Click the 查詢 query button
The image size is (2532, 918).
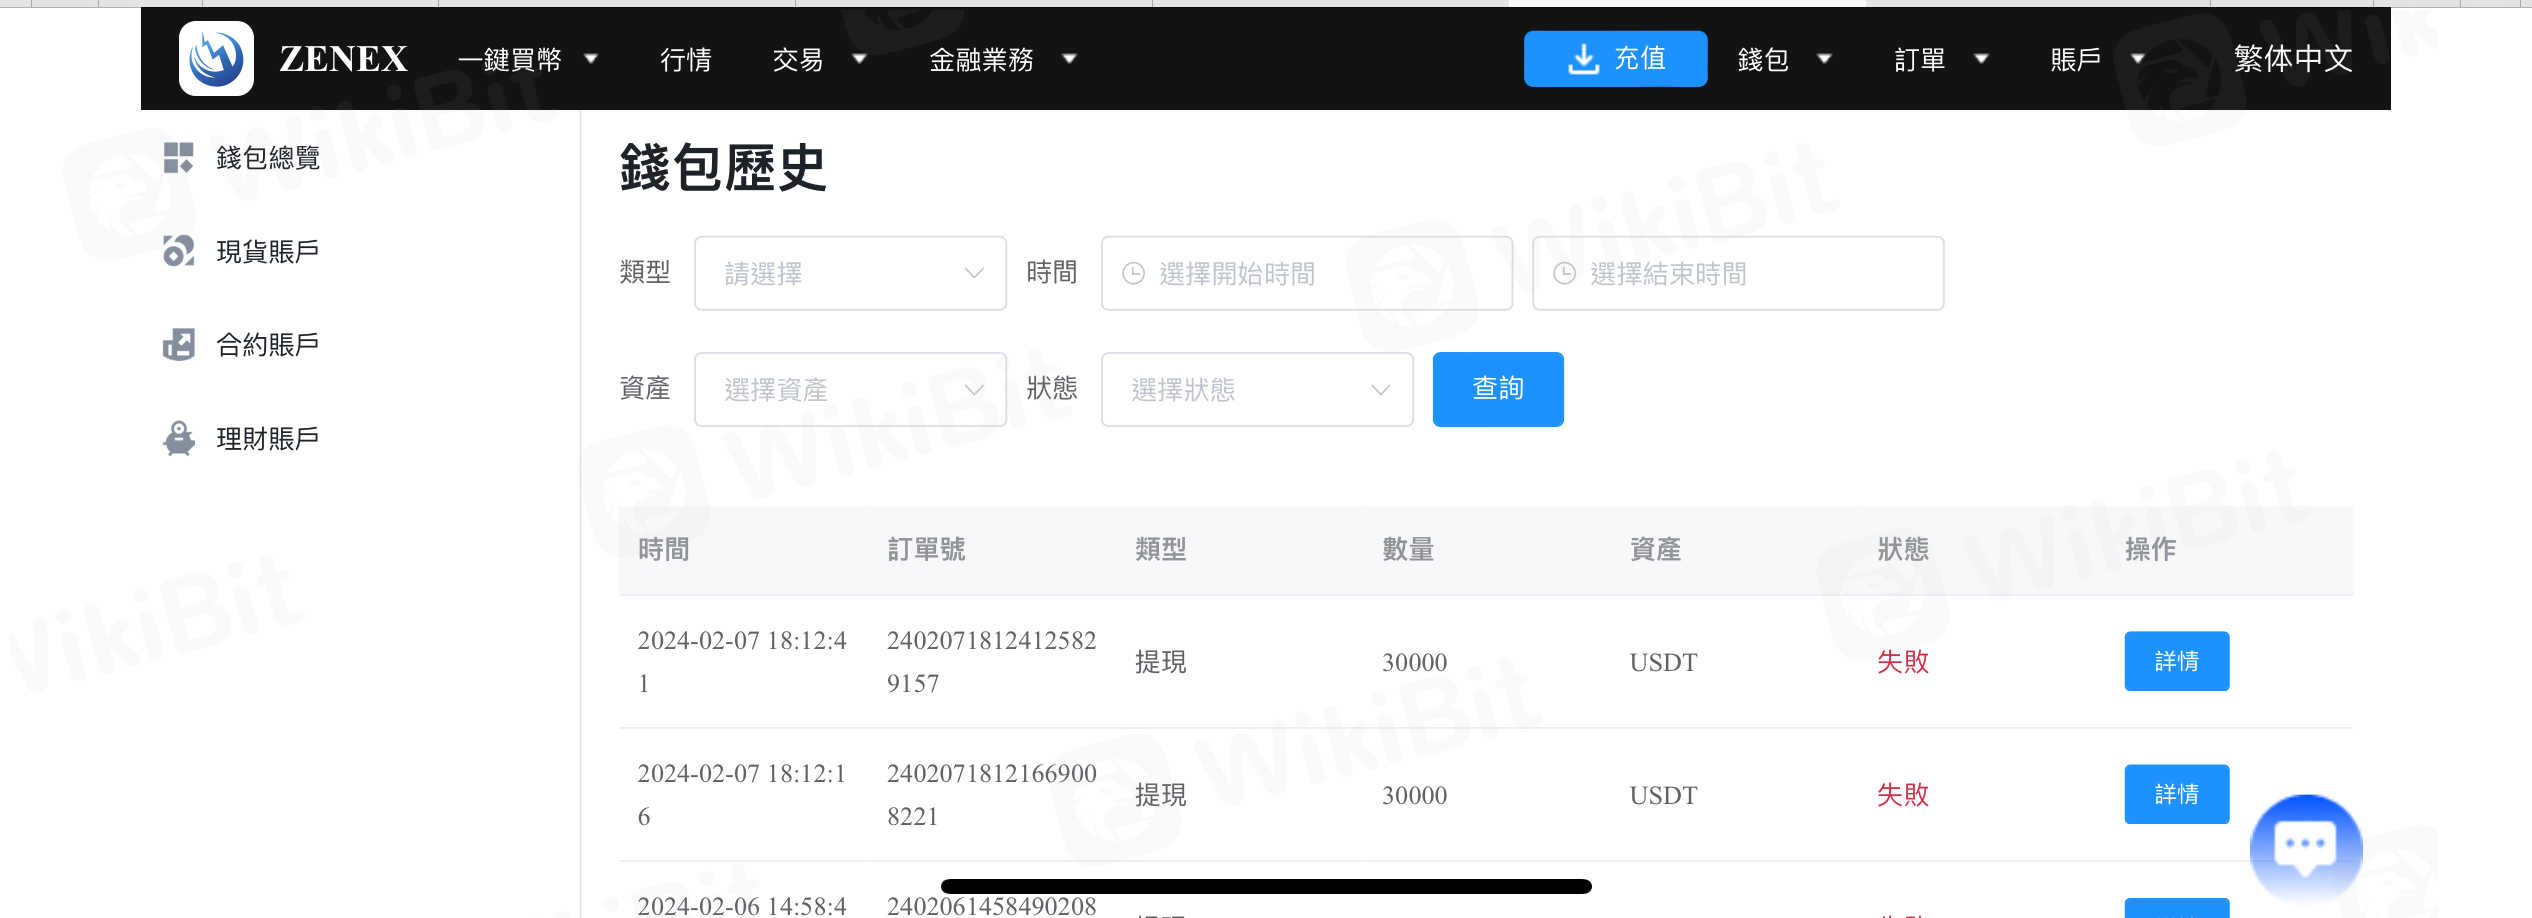point(1497,390)
